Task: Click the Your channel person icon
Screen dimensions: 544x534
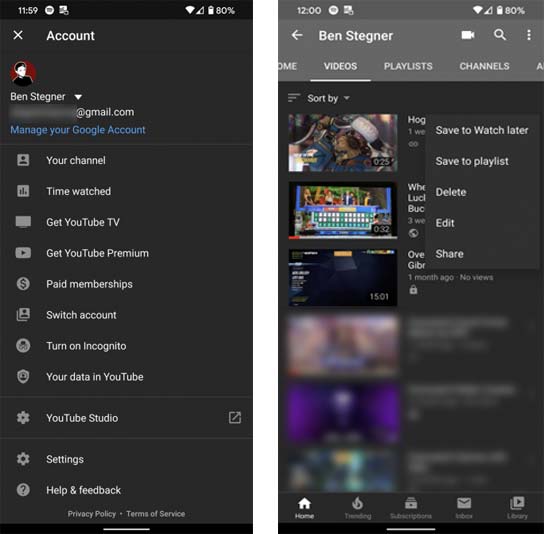Action: pyautogui.click(x=23, y=160)
